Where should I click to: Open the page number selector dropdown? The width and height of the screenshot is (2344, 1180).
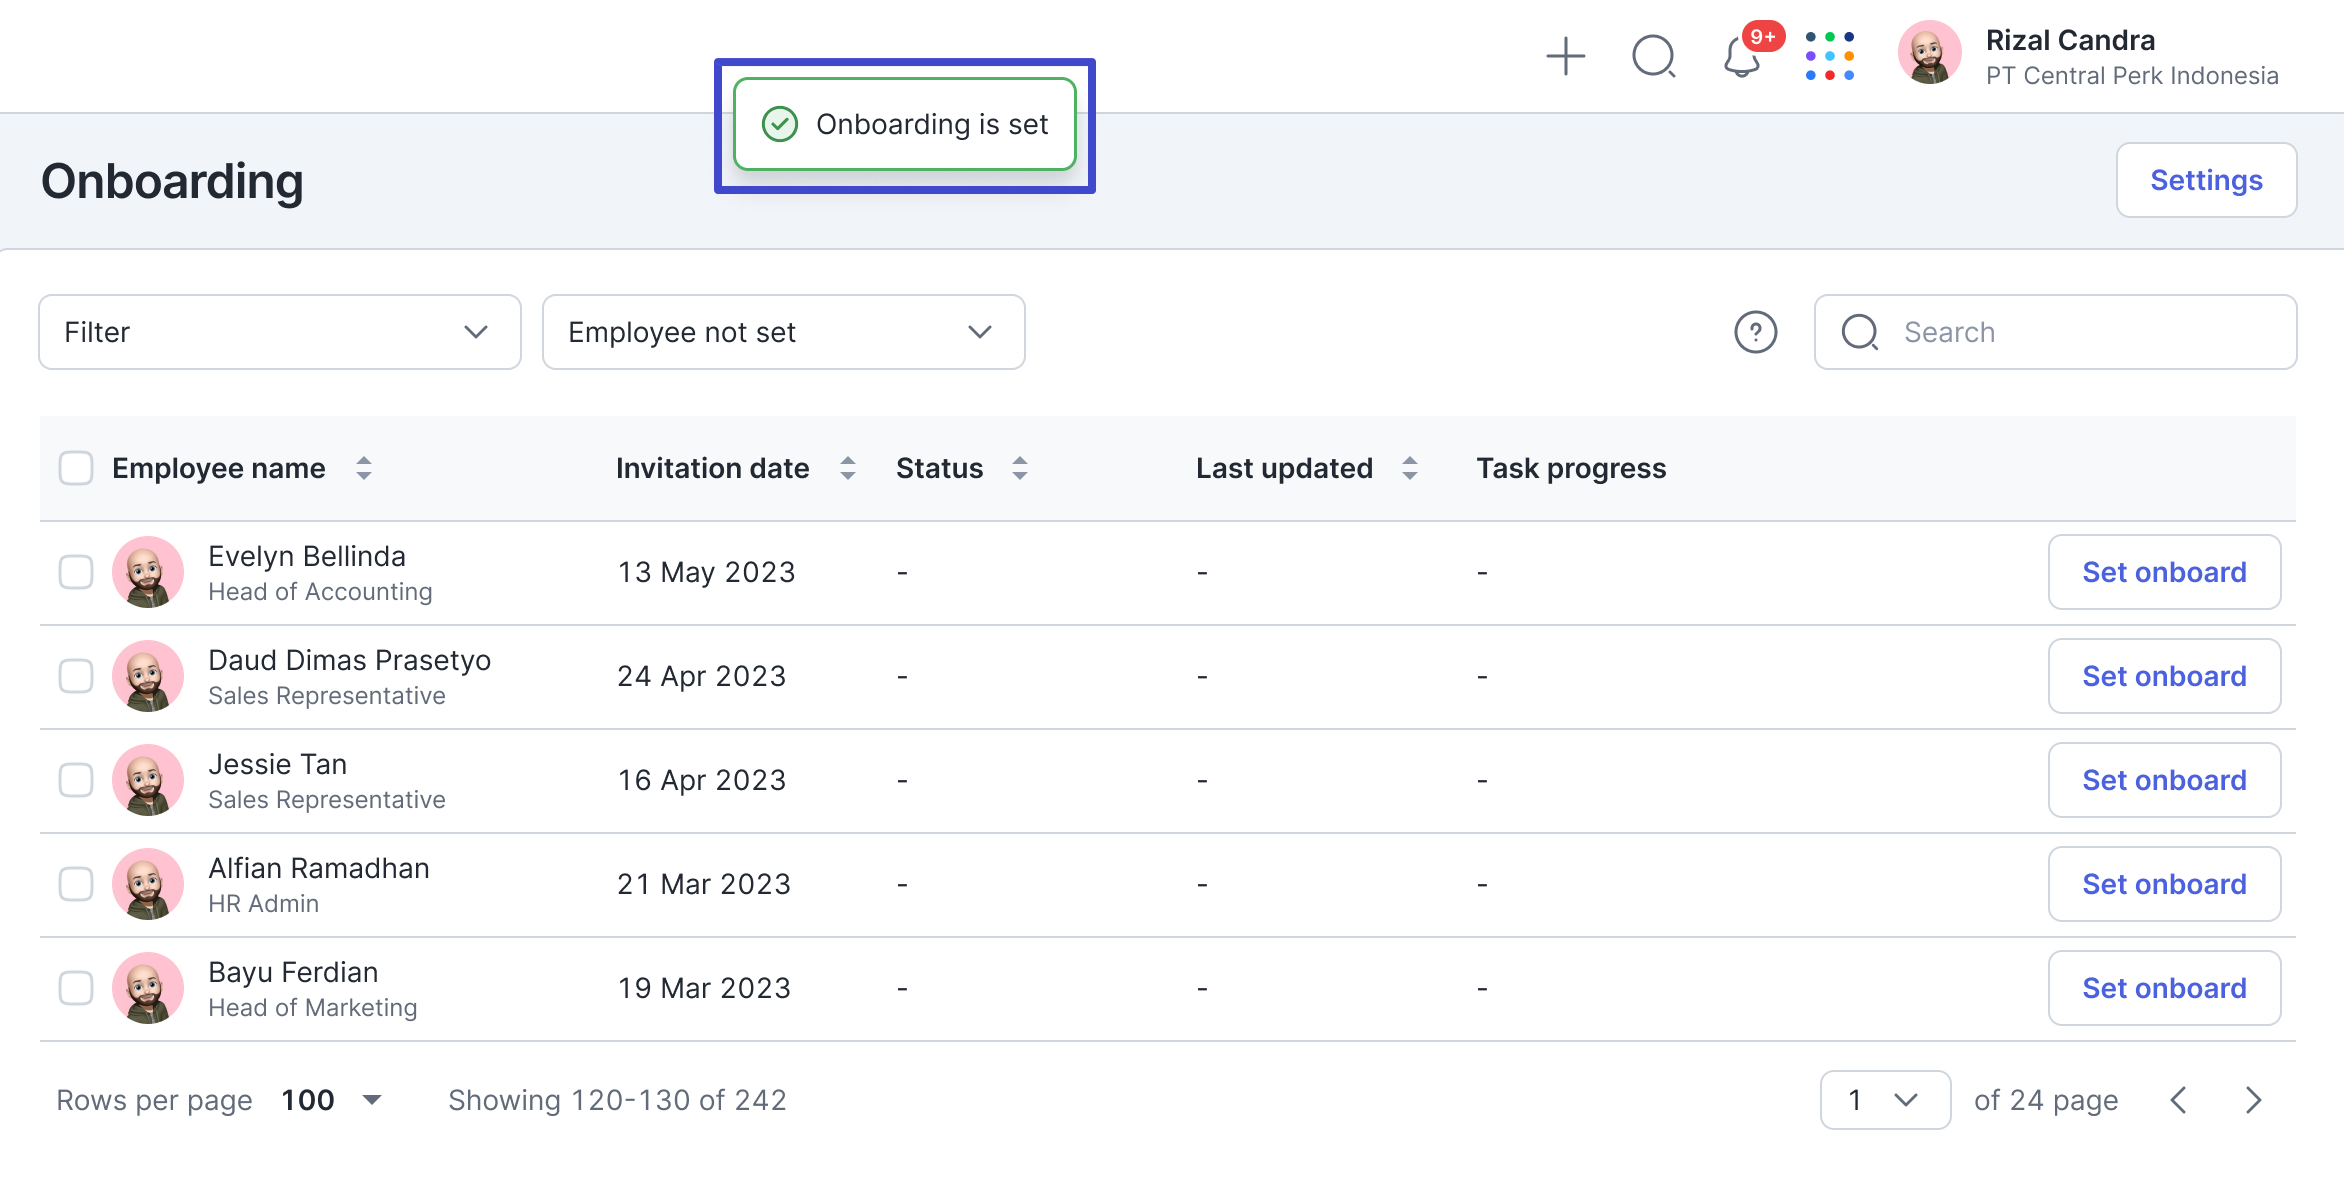1884,1100
